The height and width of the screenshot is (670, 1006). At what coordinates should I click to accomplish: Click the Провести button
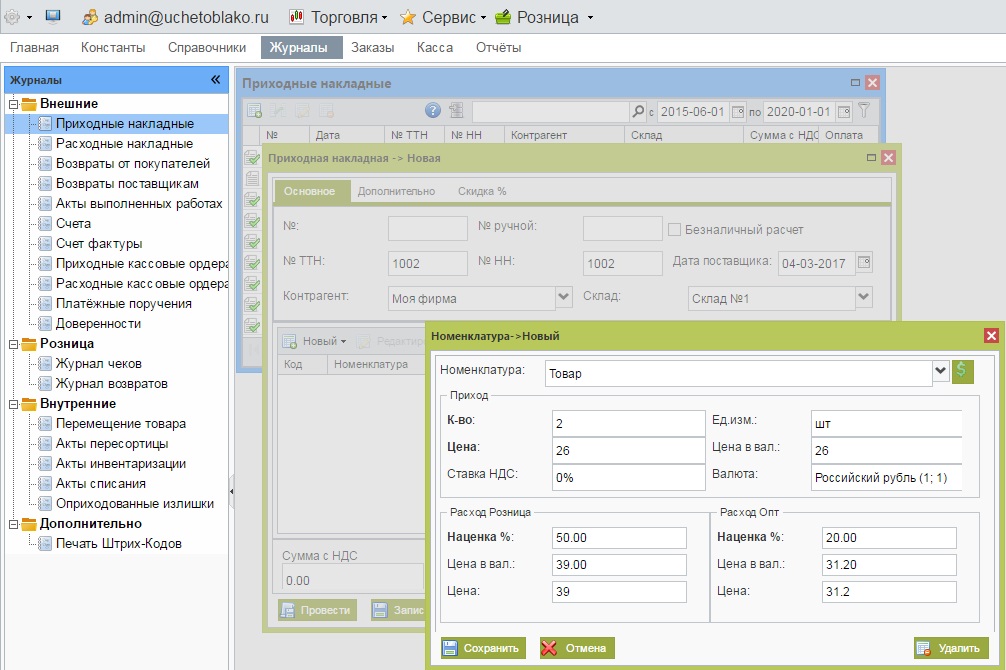click(x=317, y=610)
